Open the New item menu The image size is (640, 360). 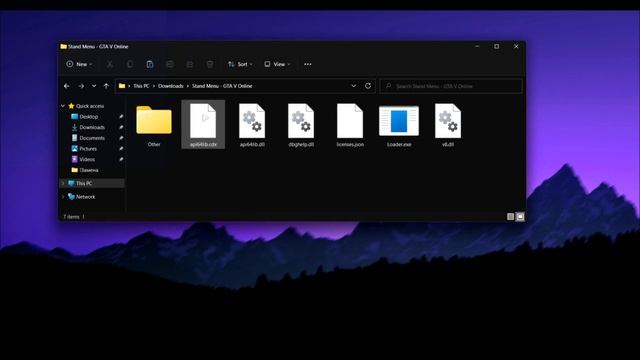coord(79,64)
